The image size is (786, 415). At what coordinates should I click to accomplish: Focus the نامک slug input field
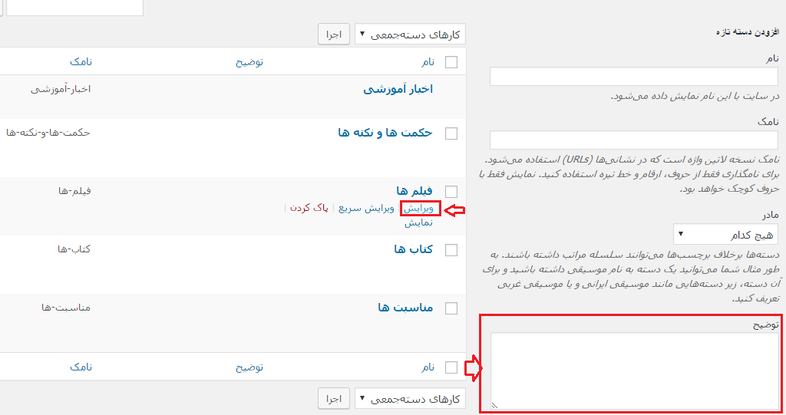[x=634, y=140]
